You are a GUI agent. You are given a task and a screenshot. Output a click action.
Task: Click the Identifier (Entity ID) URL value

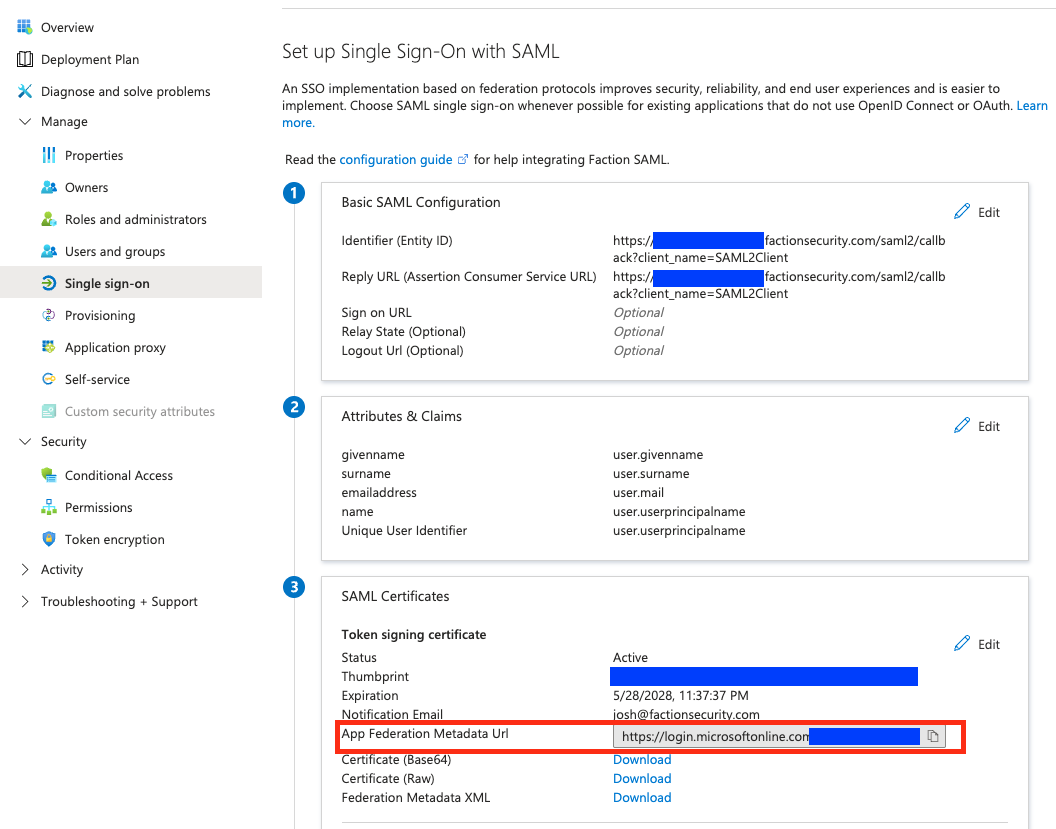(x=779, y=249)
